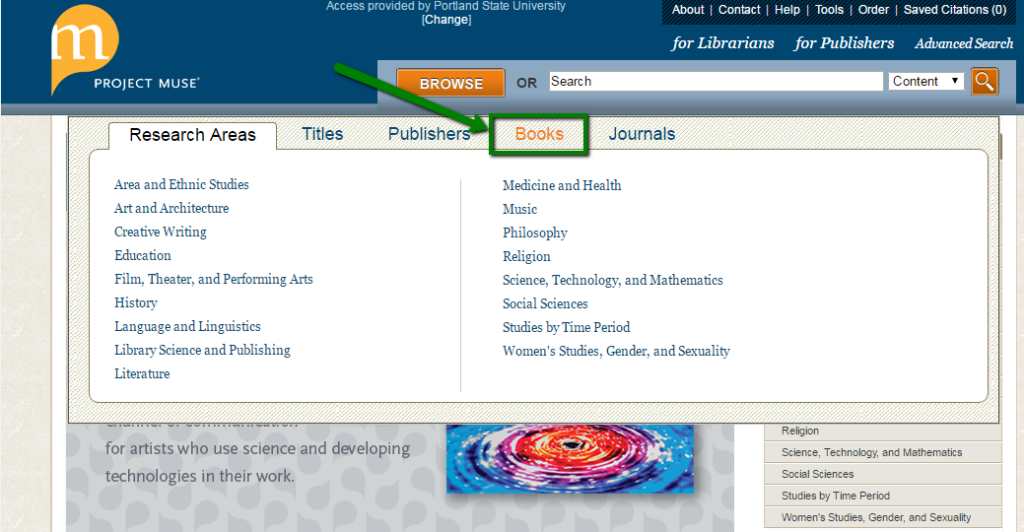View Saved Citations (0)
The height and width of the screenshot is (532, 1024).
point(955,10)
